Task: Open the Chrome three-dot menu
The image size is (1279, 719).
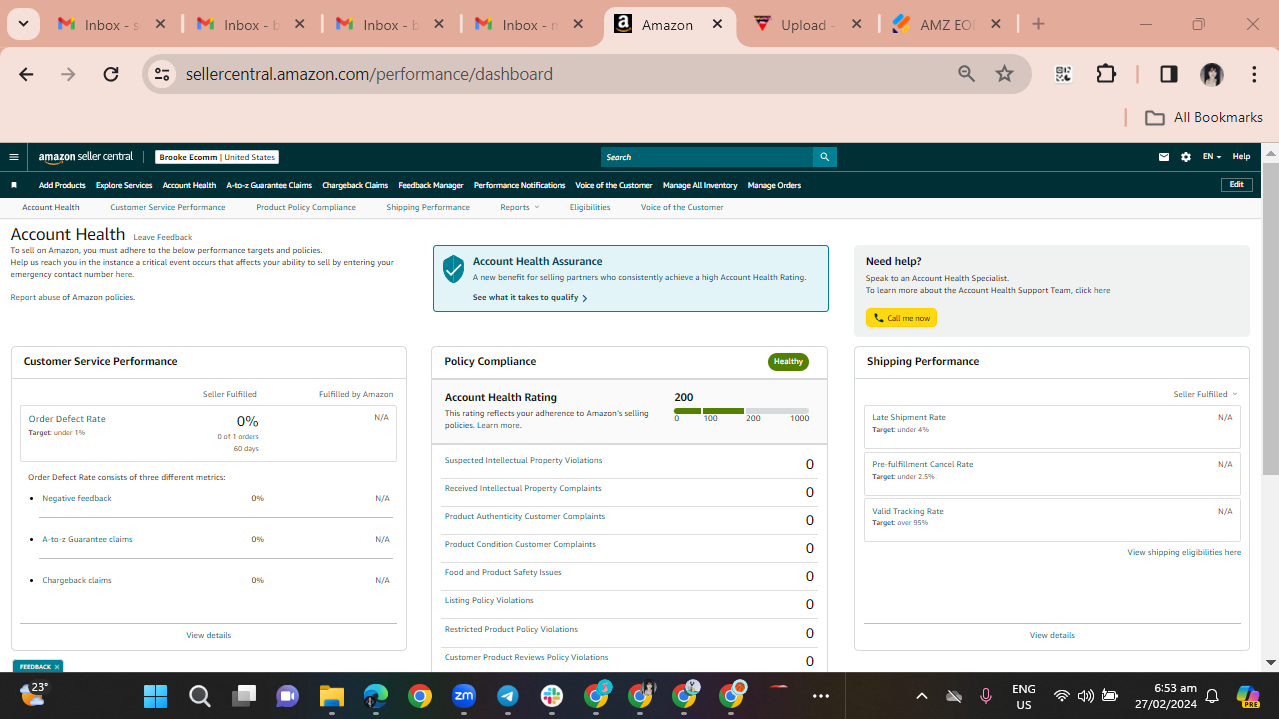Action: point(1254,74)
